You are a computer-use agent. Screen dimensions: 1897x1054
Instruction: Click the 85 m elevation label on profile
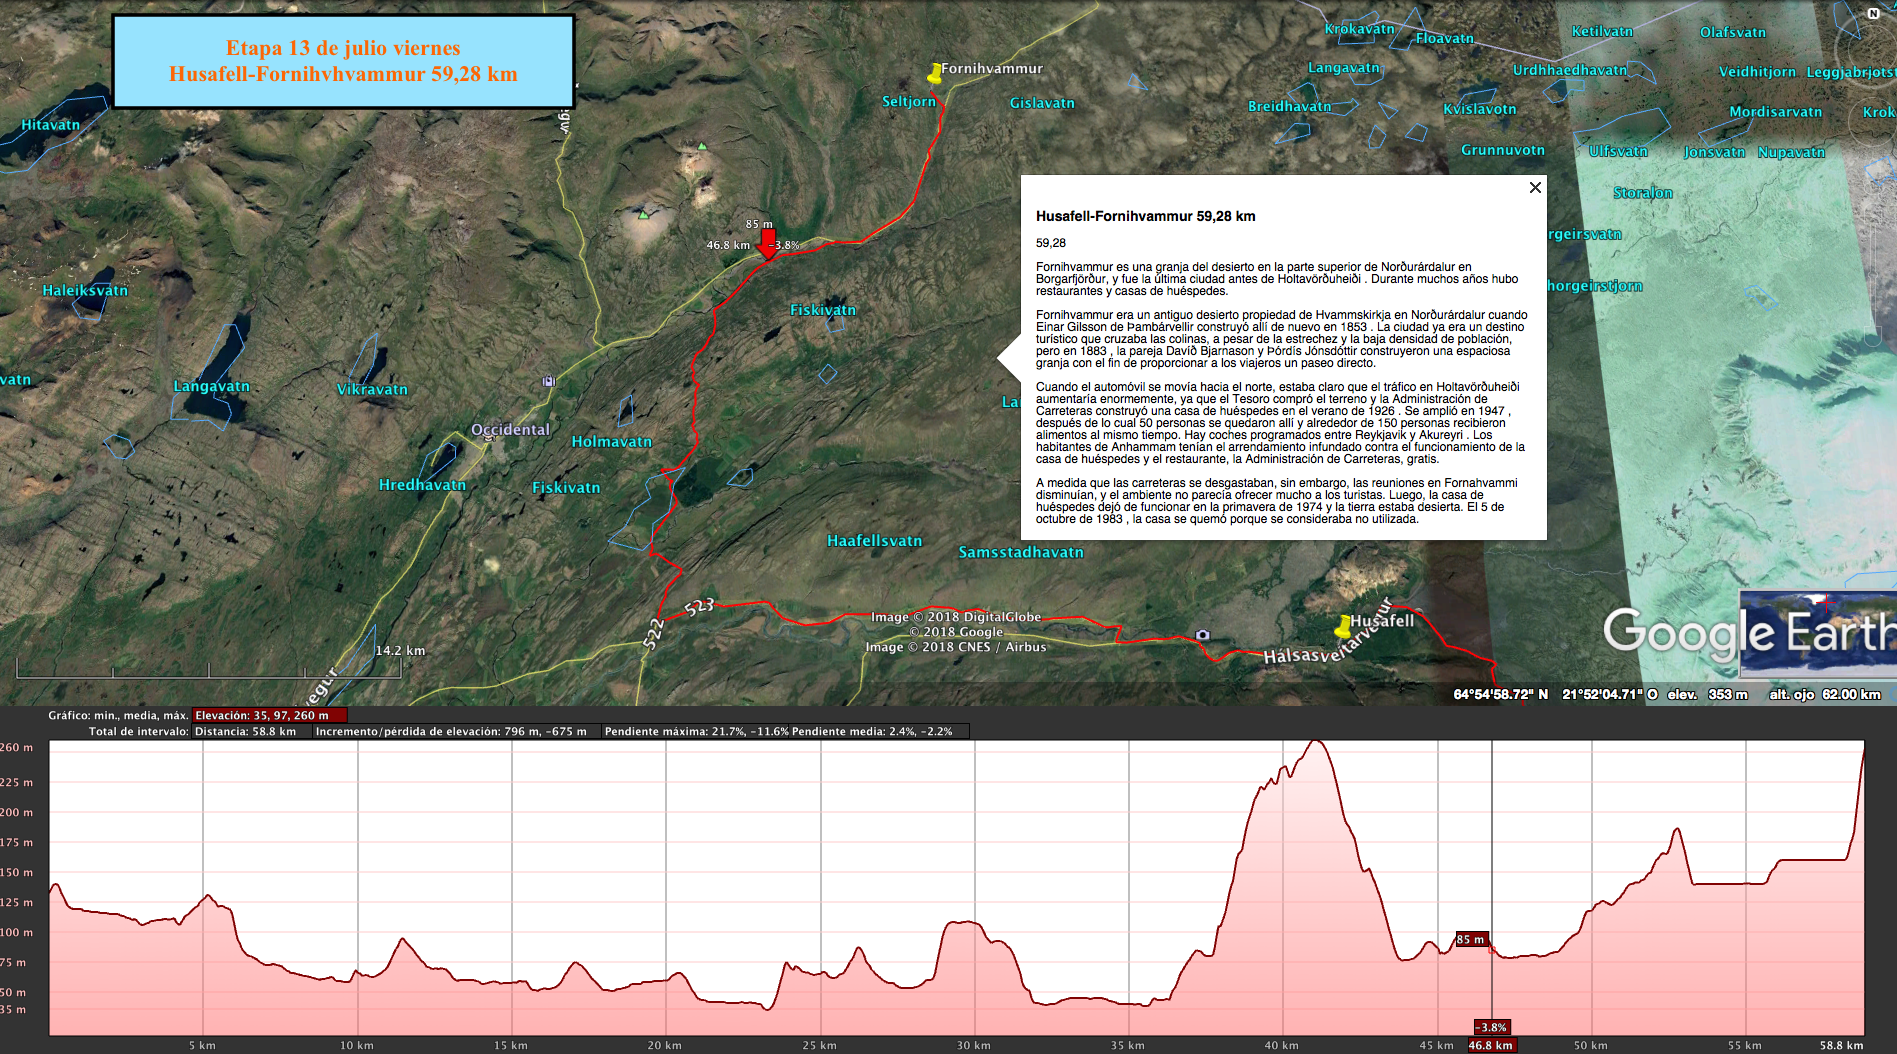pos(1470,939)
